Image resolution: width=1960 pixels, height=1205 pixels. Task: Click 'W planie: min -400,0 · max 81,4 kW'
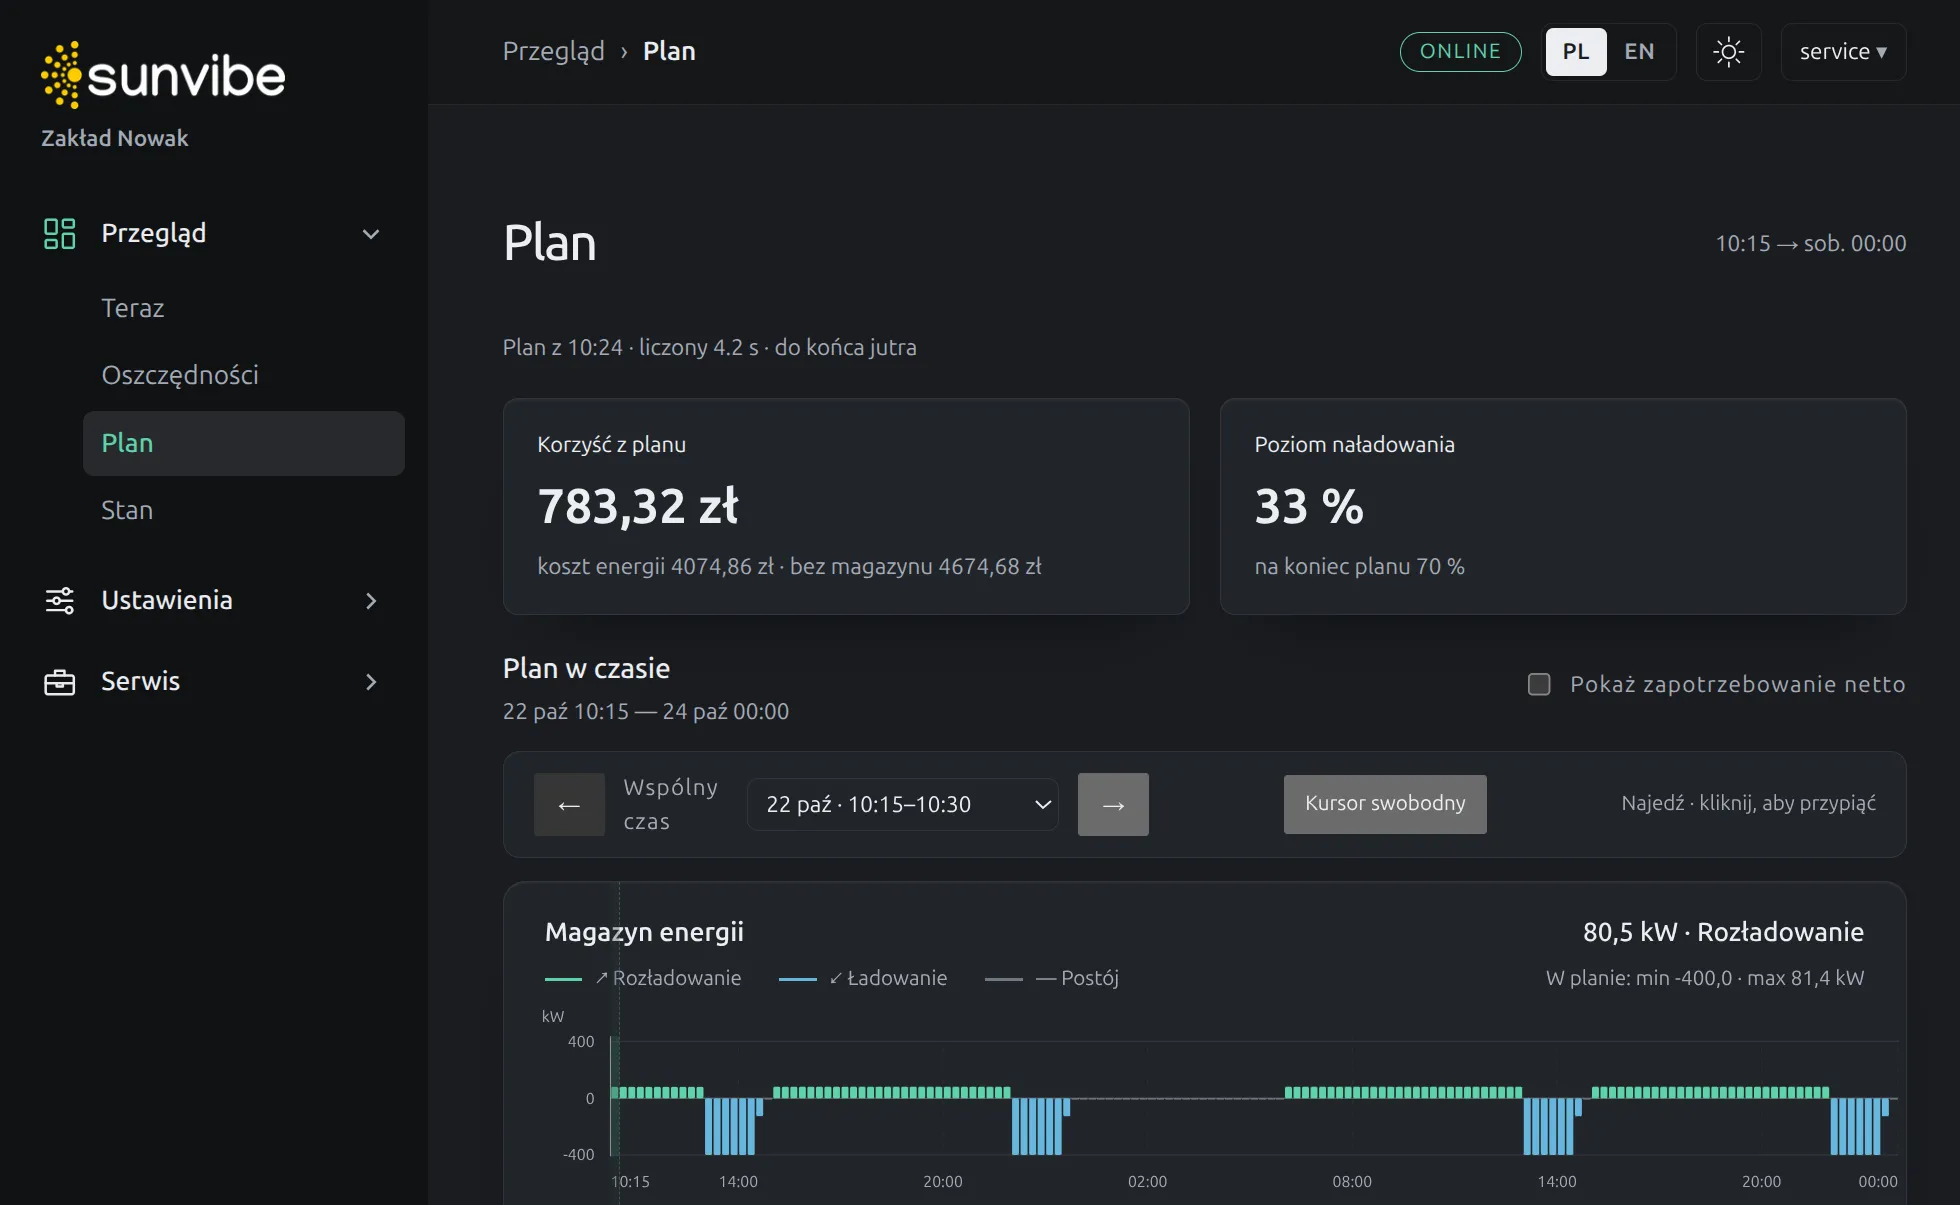[1705, 978]
